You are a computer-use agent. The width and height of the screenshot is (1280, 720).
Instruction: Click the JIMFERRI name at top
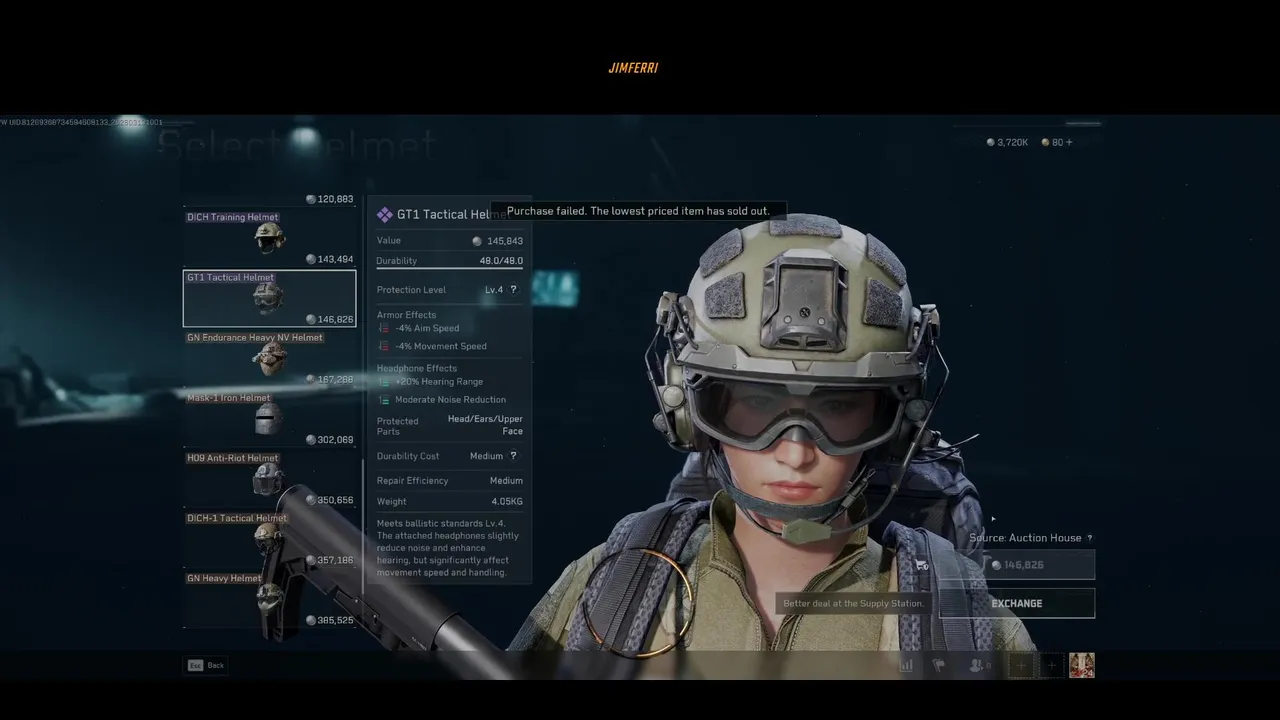point(633,68)
